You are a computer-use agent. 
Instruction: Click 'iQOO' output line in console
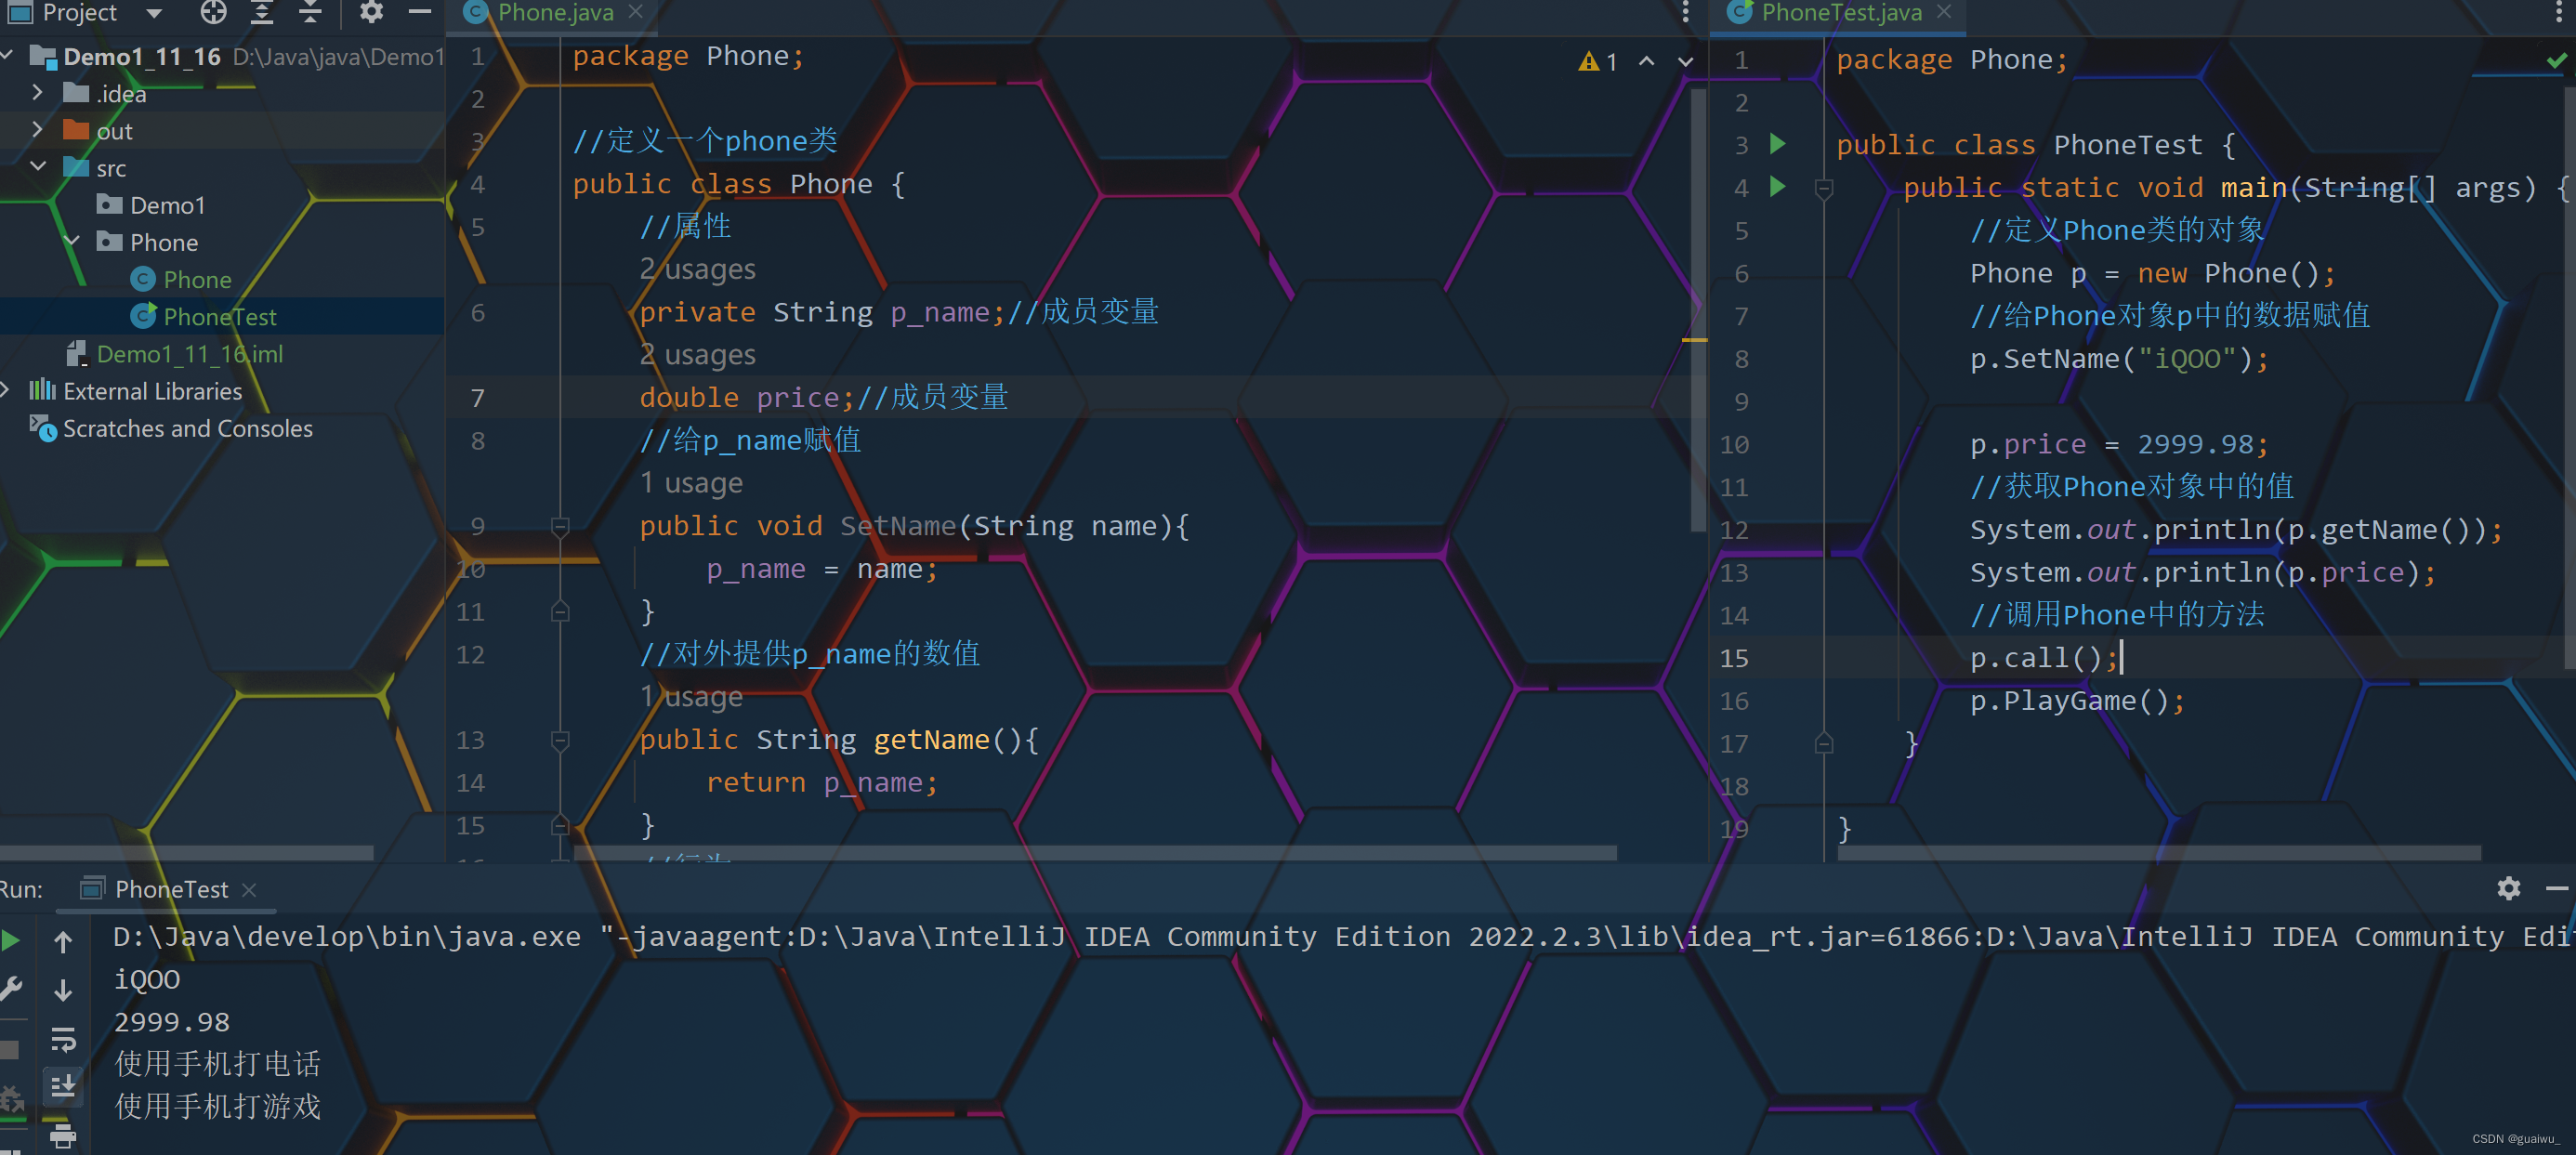[147, 979]
